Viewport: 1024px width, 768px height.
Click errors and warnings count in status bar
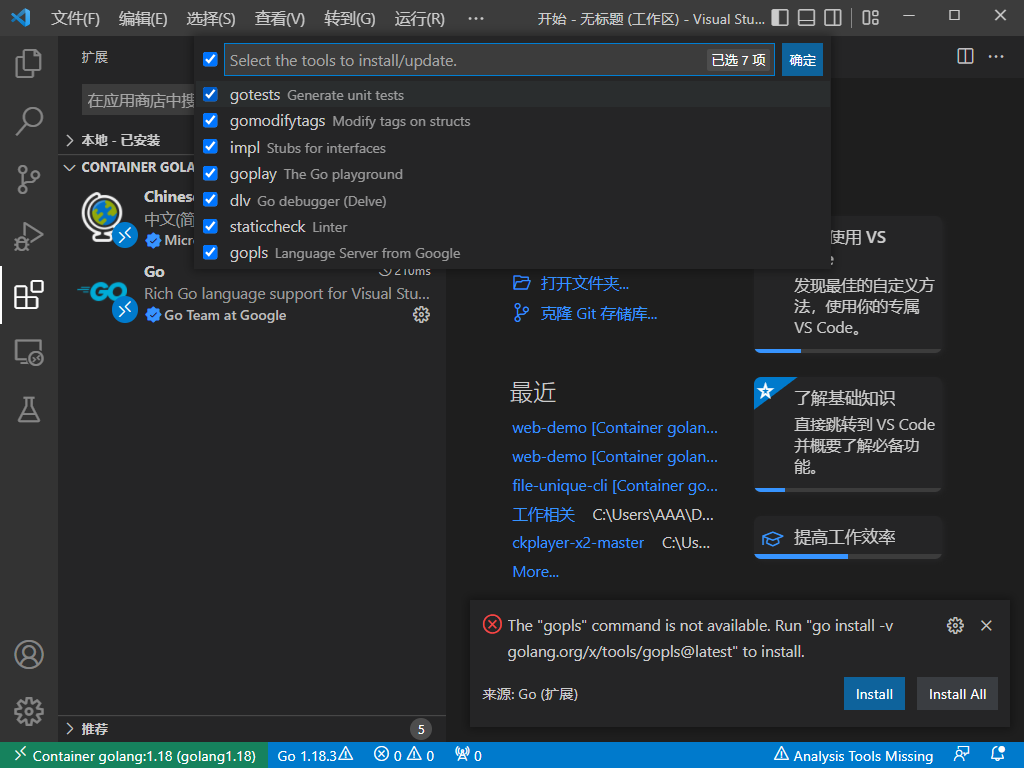pos(404,756)
